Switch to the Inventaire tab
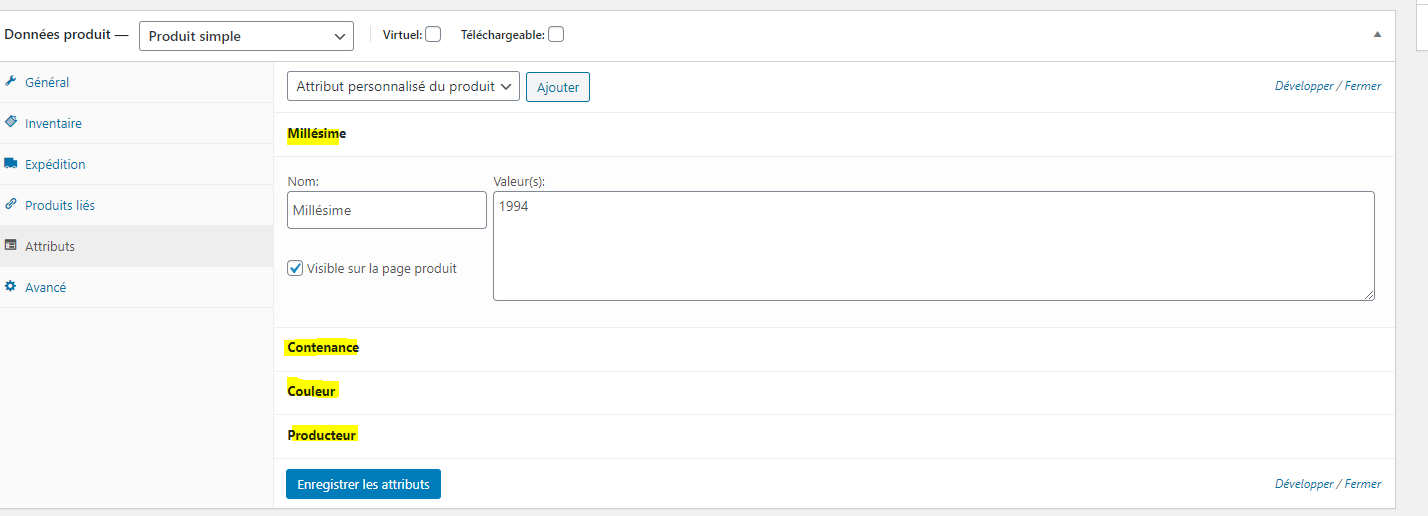The image size is (1428, 516). (54, 124)
